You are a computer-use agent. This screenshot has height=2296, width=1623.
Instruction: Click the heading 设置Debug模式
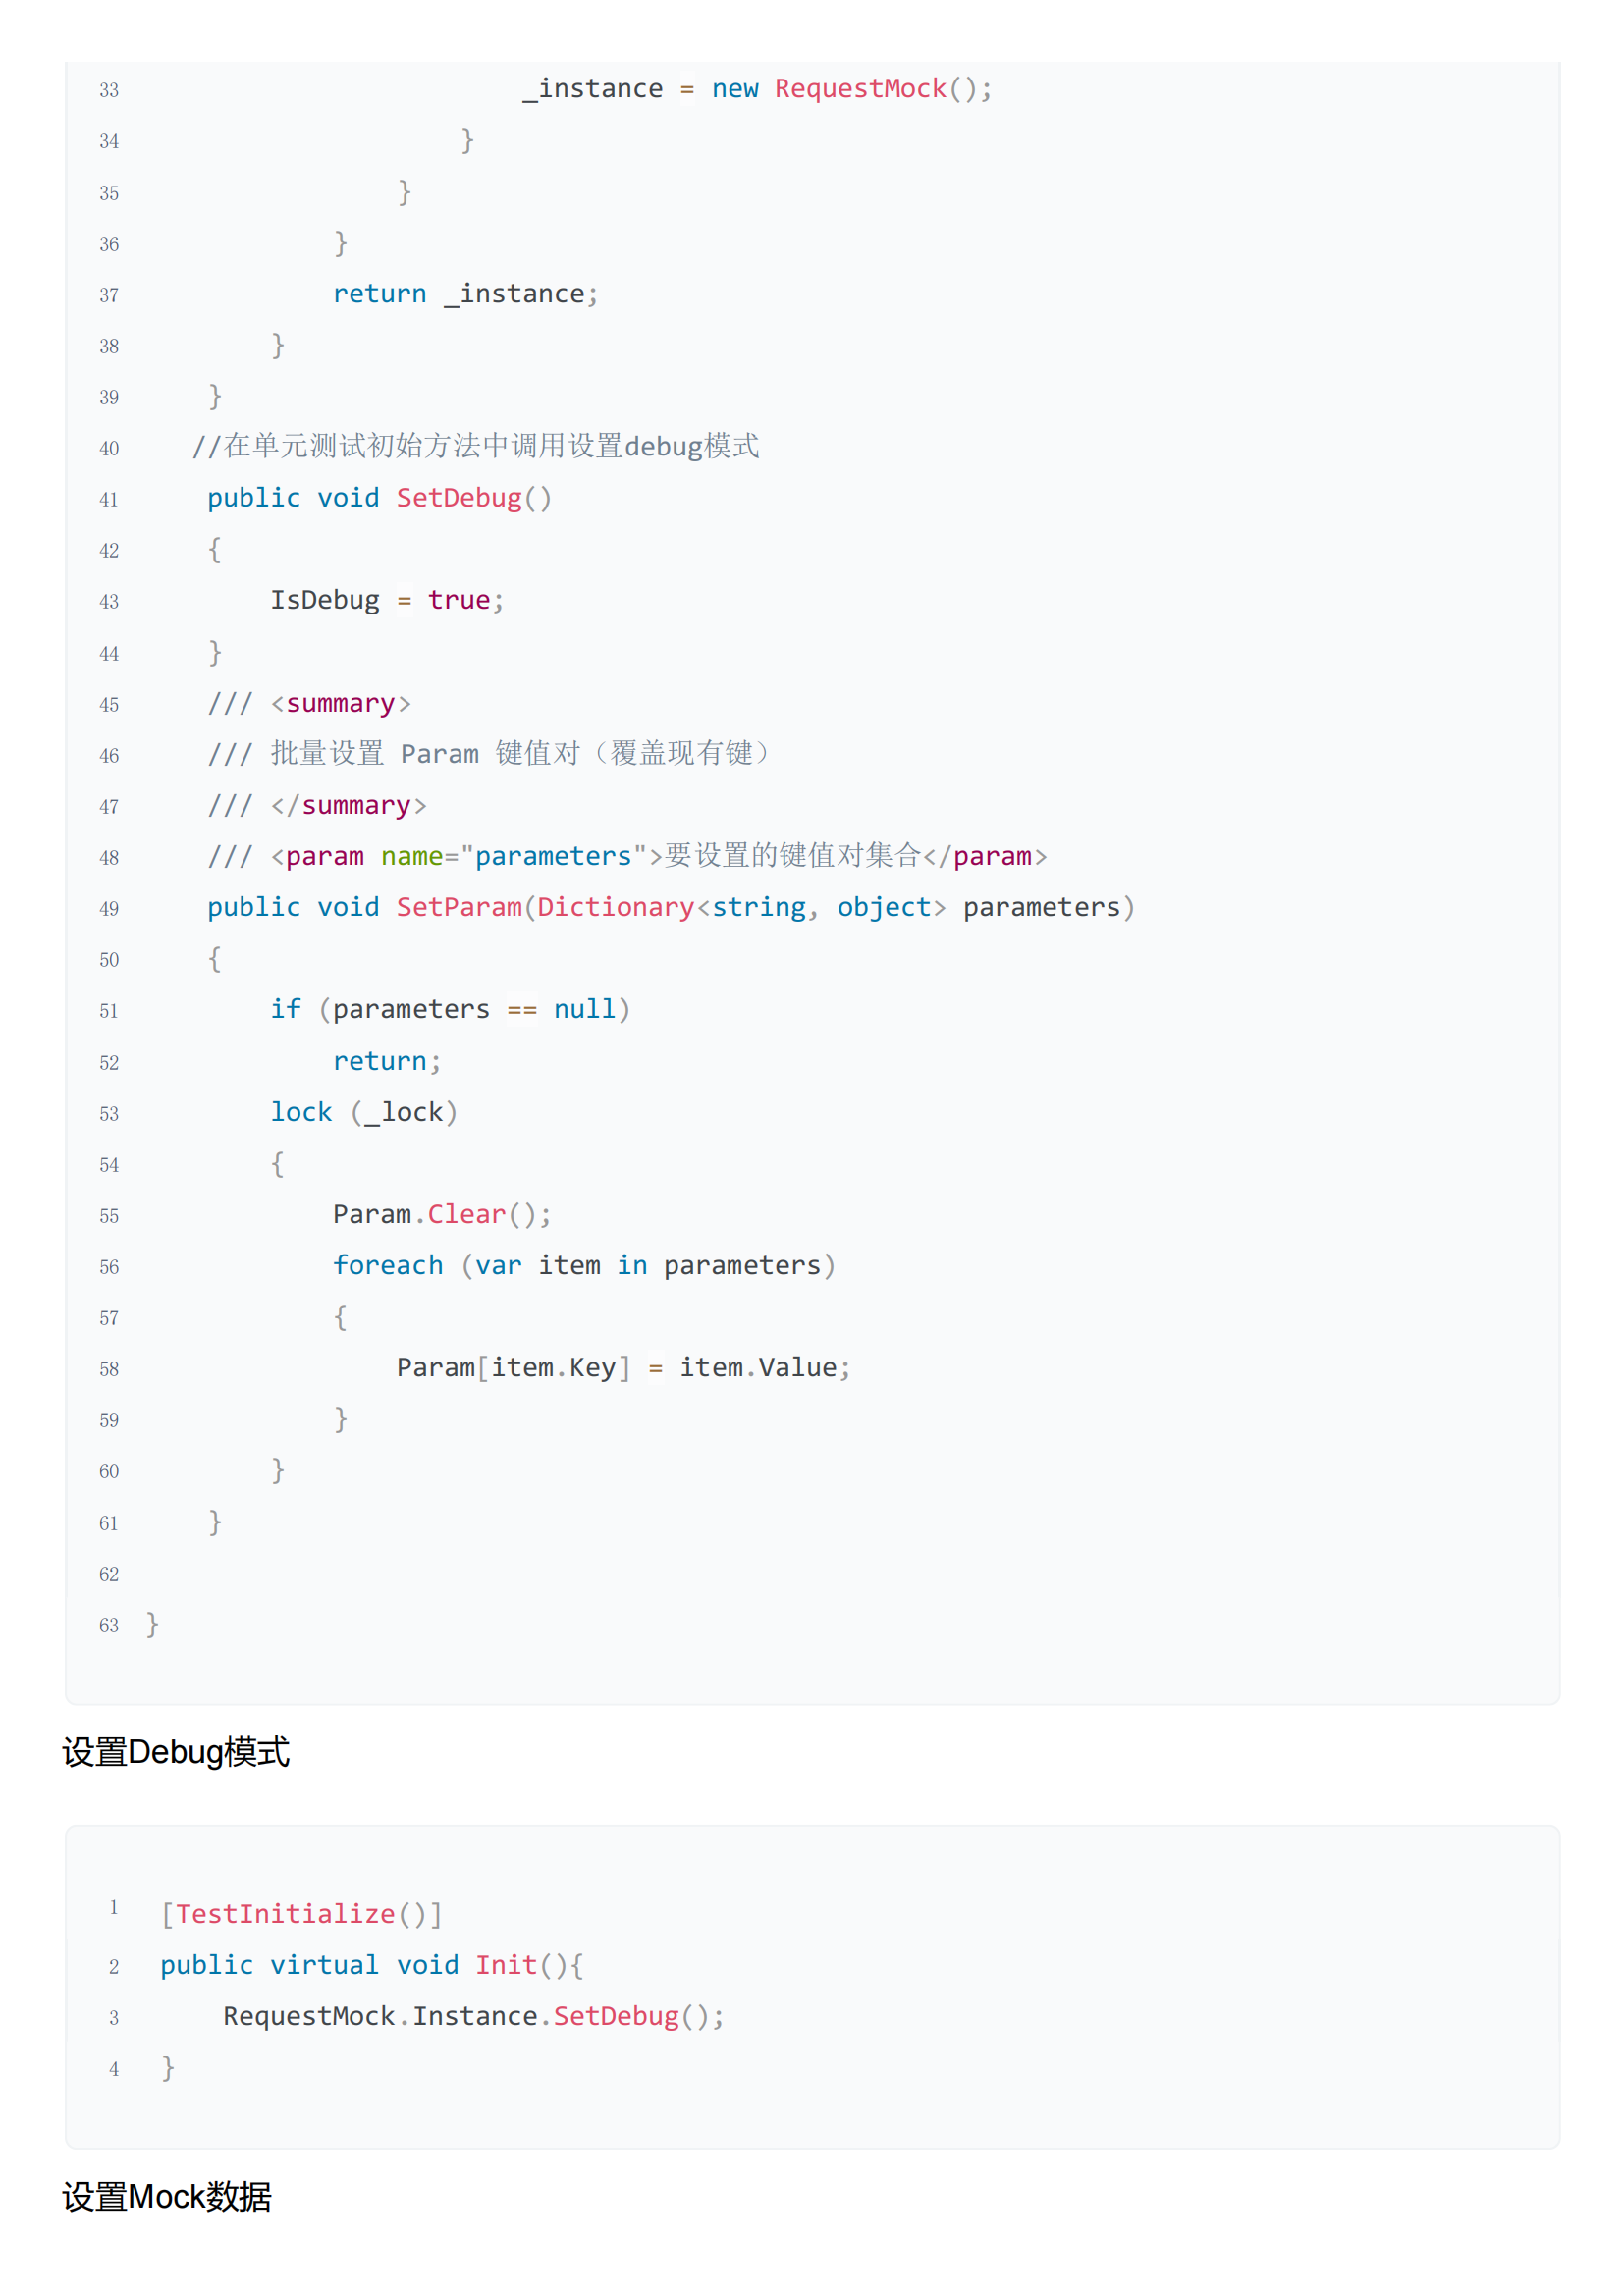[176, 1753]
